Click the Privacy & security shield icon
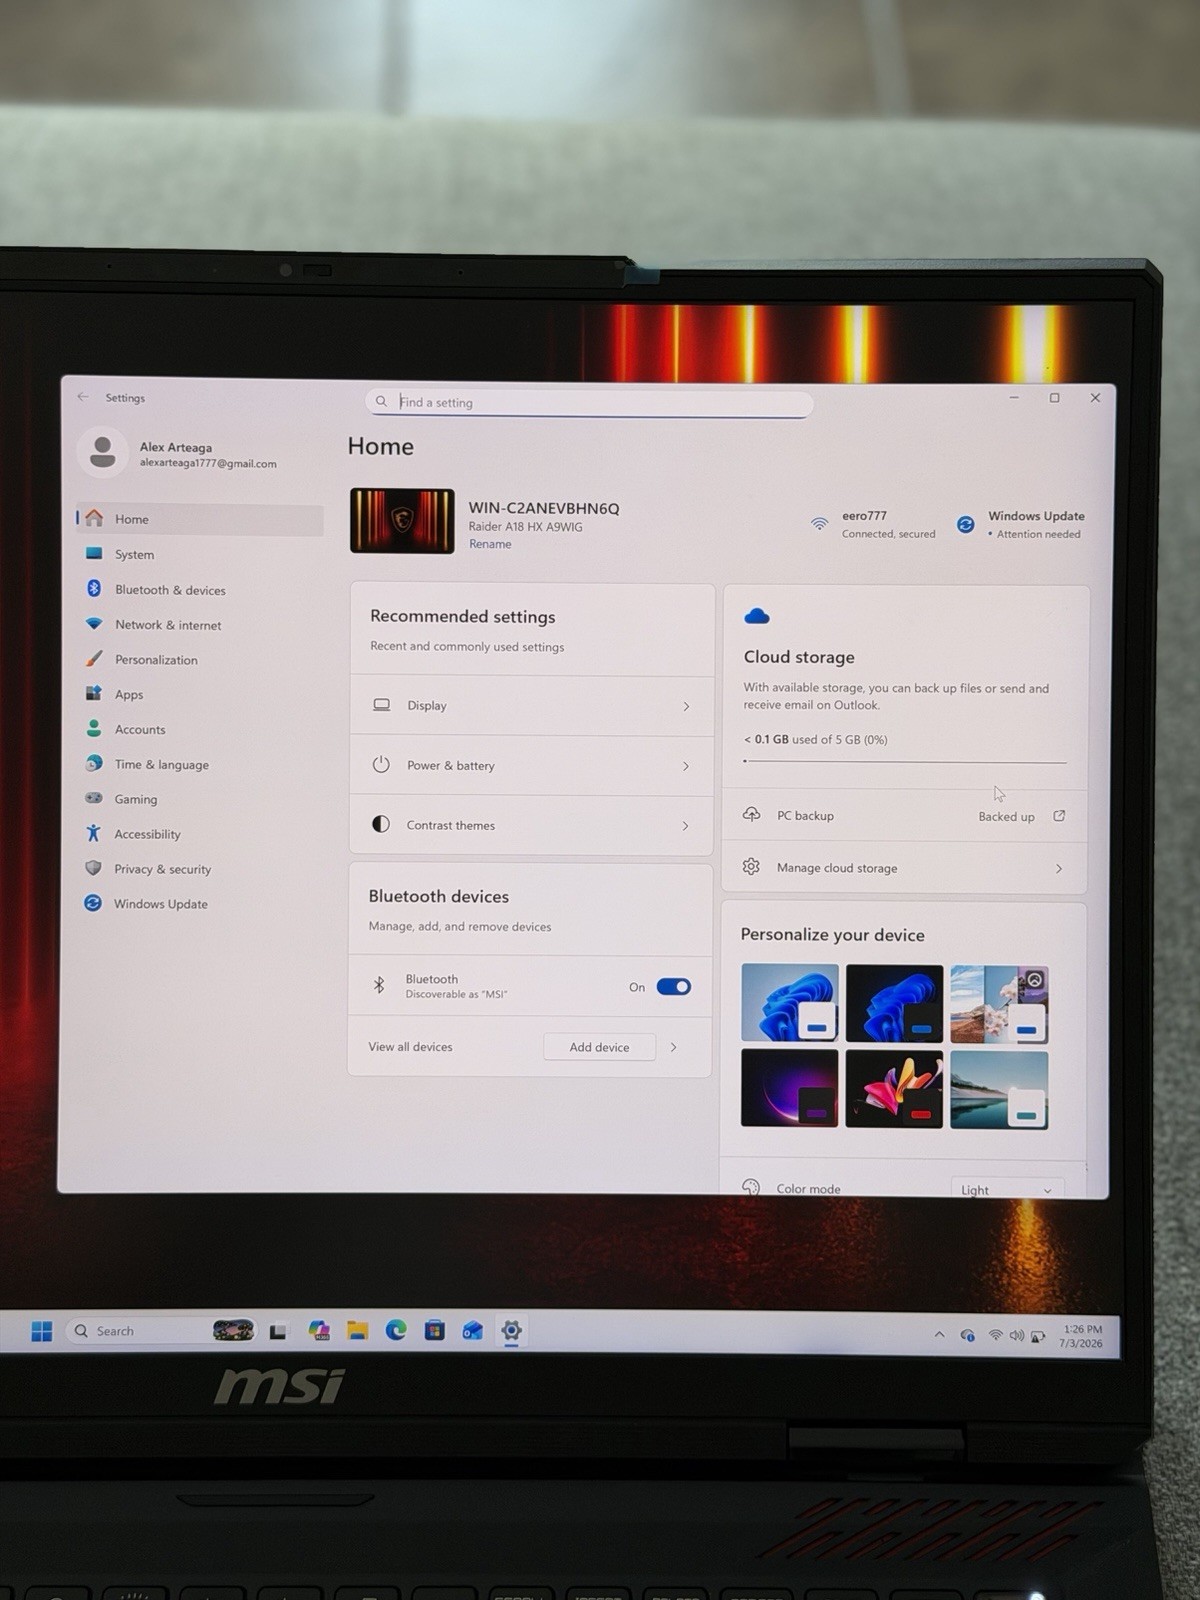1200x1600 pixels. (93, 868)
